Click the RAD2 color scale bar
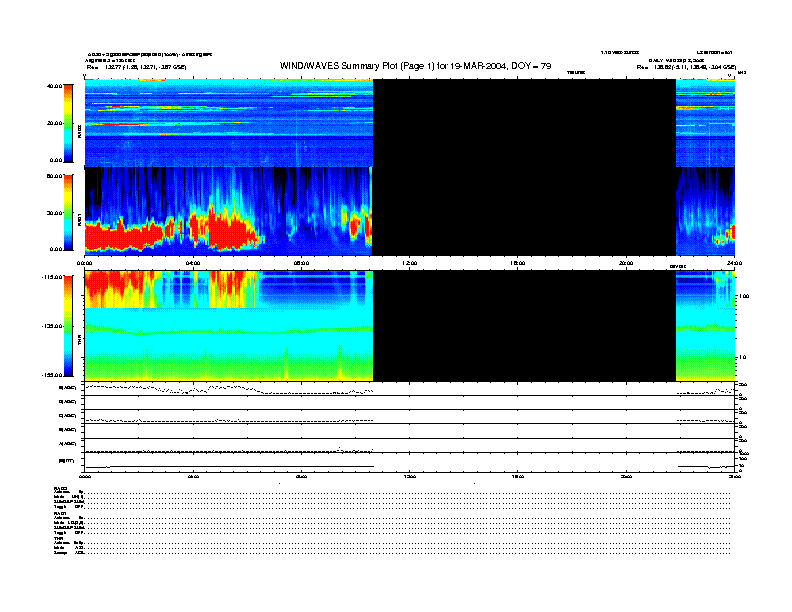Image resolution: width=792 pixels, height=612 pixels. (x=69, y=123)
